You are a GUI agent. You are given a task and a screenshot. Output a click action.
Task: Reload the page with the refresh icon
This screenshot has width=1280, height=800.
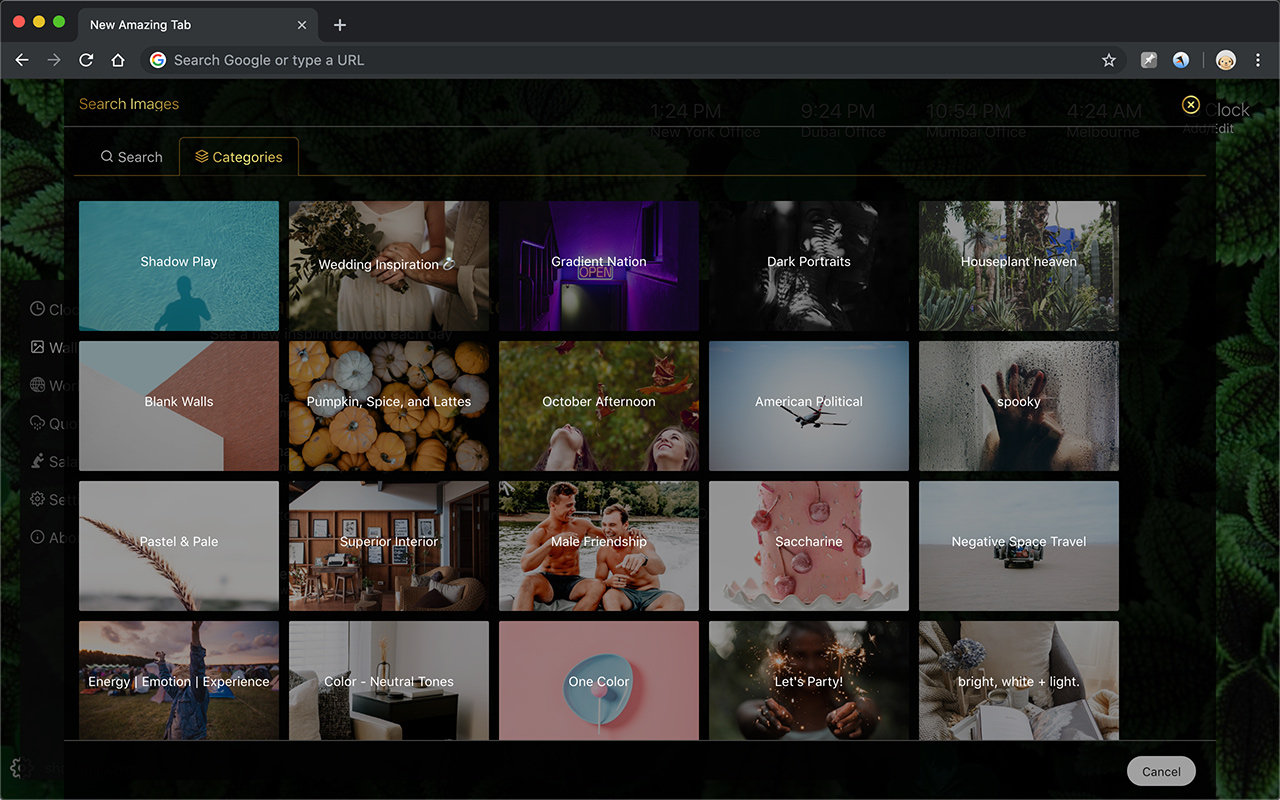pyautogui.click(x=86, y=60)
